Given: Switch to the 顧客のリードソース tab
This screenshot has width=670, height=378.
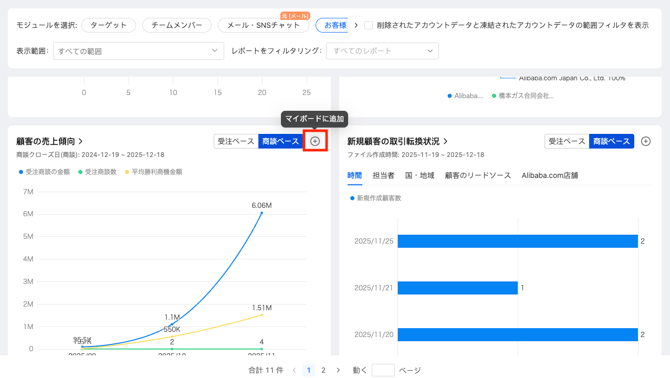Looking at the screenshot, I should pos(478,176).
